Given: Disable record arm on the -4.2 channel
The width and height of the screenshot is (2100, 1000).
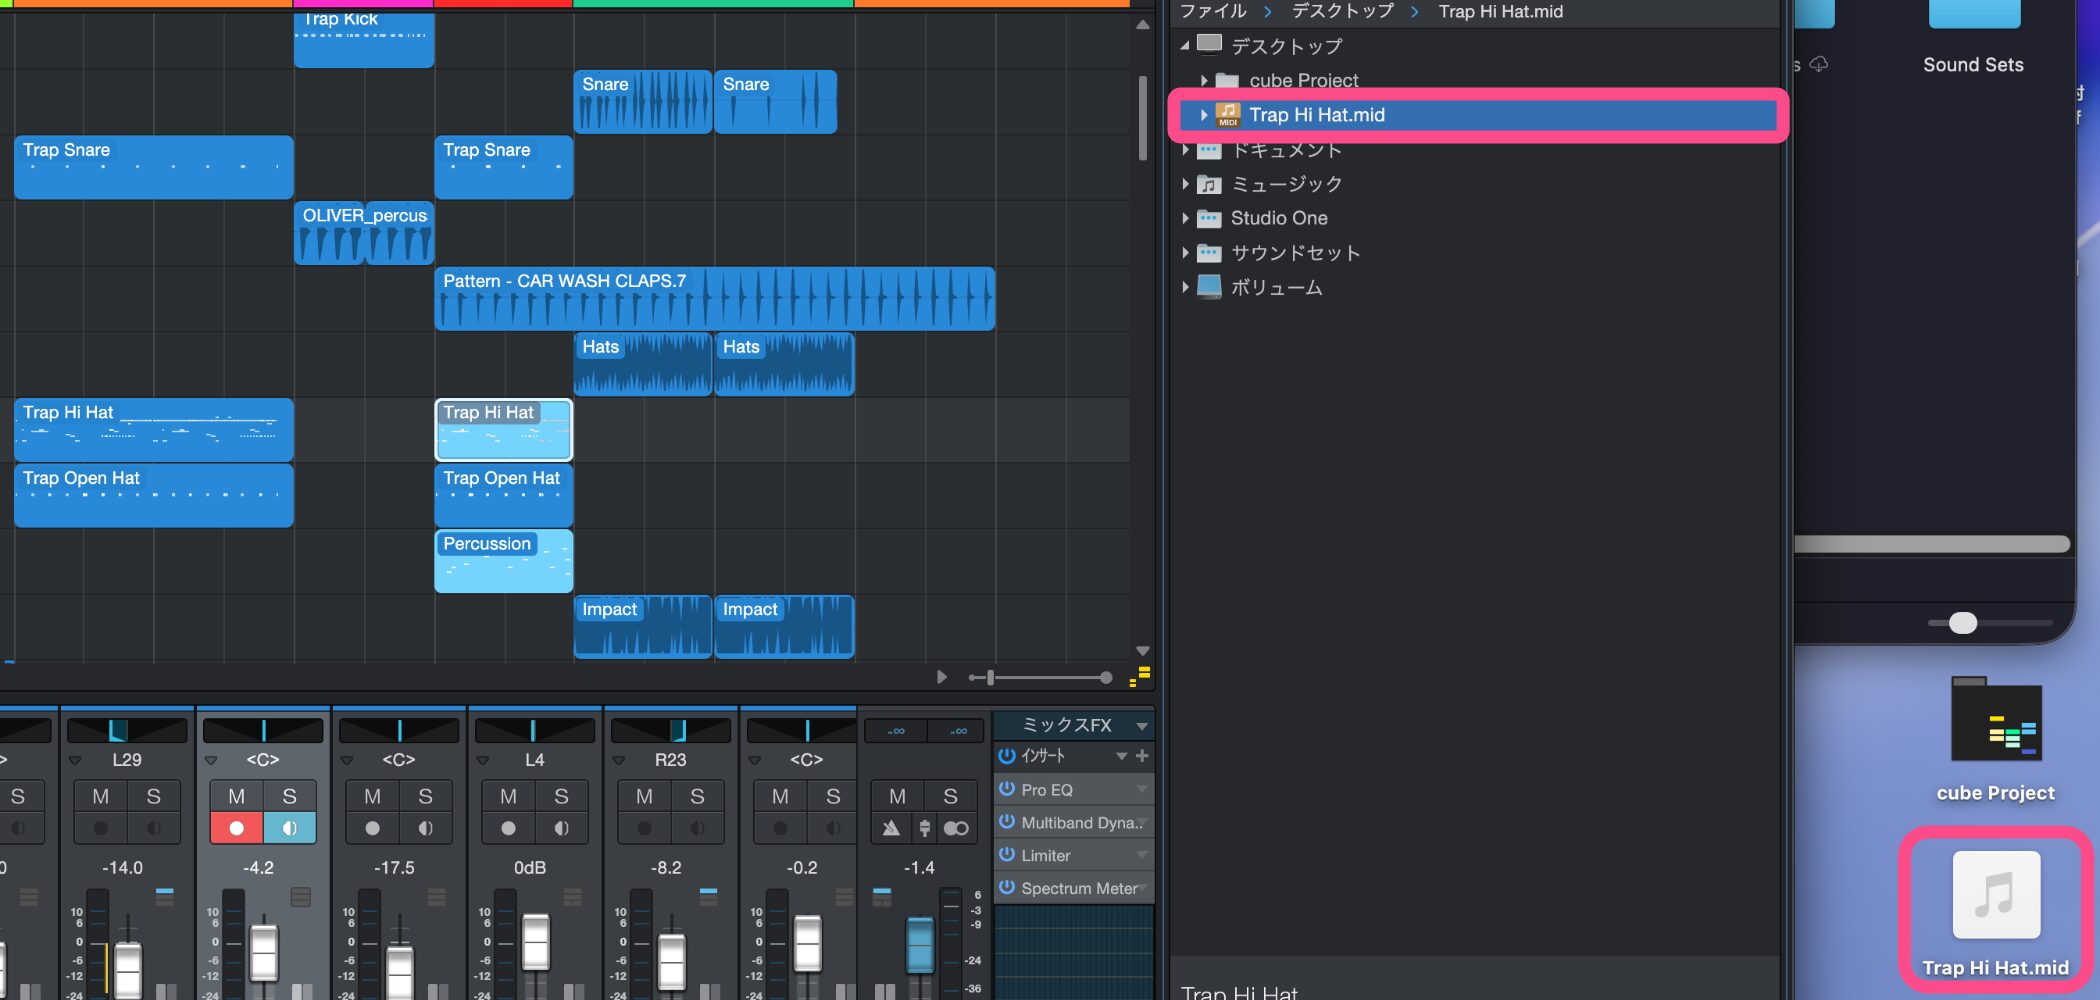Looking at the screenshot, I should click(236, 828).
